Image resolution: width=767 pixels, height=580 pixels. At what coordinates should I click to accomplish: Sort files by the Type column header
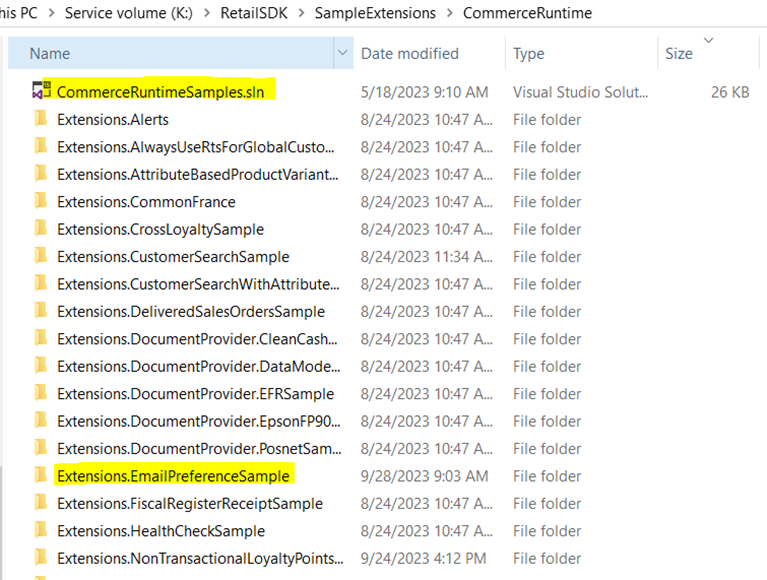click(x=581, y=53)
